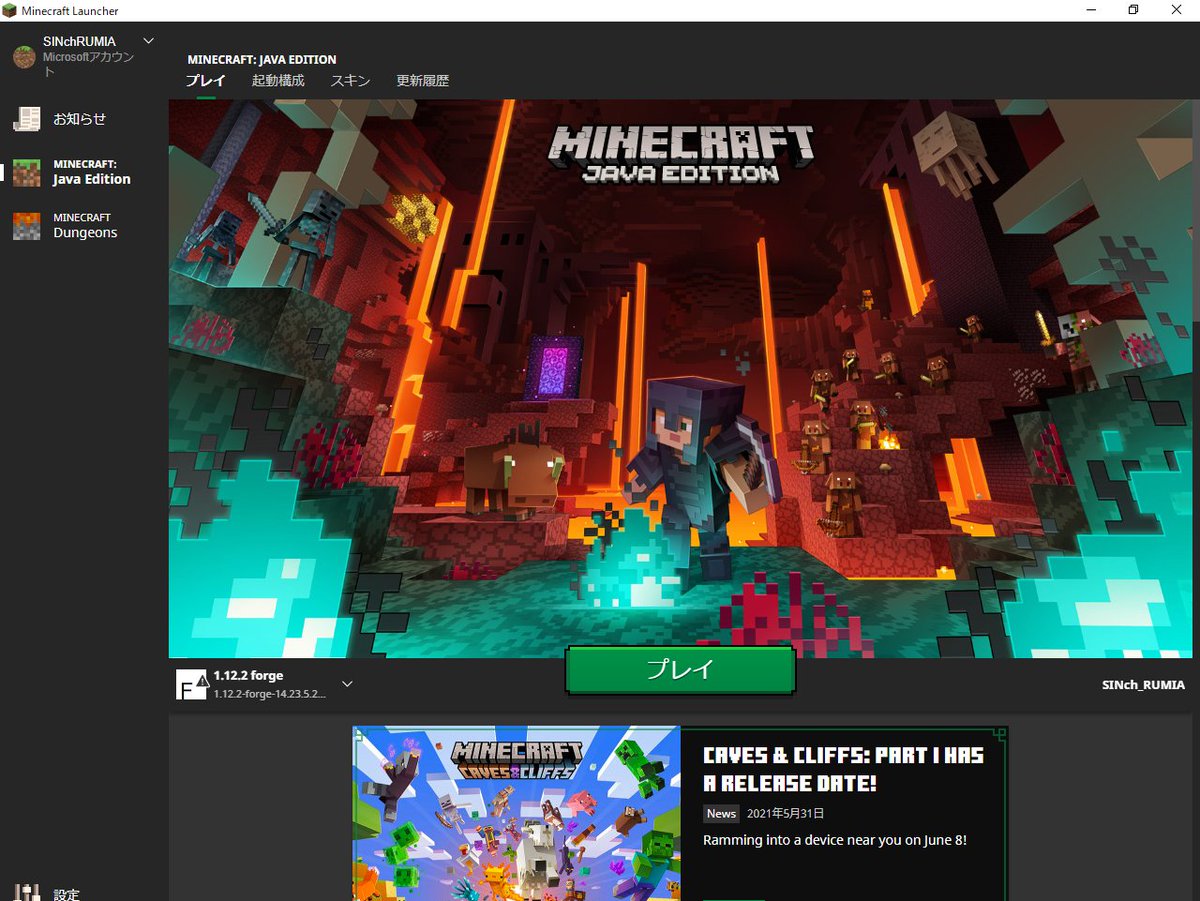Click the 2021年5月31日 date text
This screenshot has width=1200, height=901.
[x=785, y=814]
